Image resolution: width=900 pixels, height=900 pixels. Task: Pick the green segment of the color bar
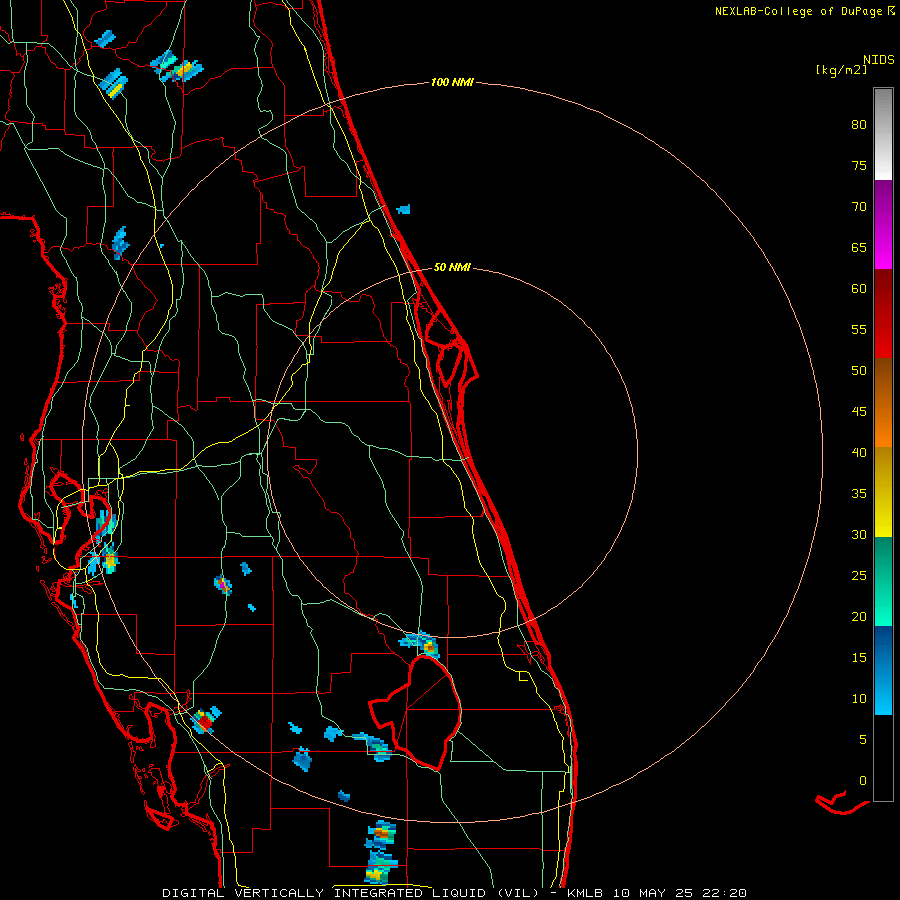(883, 581)
